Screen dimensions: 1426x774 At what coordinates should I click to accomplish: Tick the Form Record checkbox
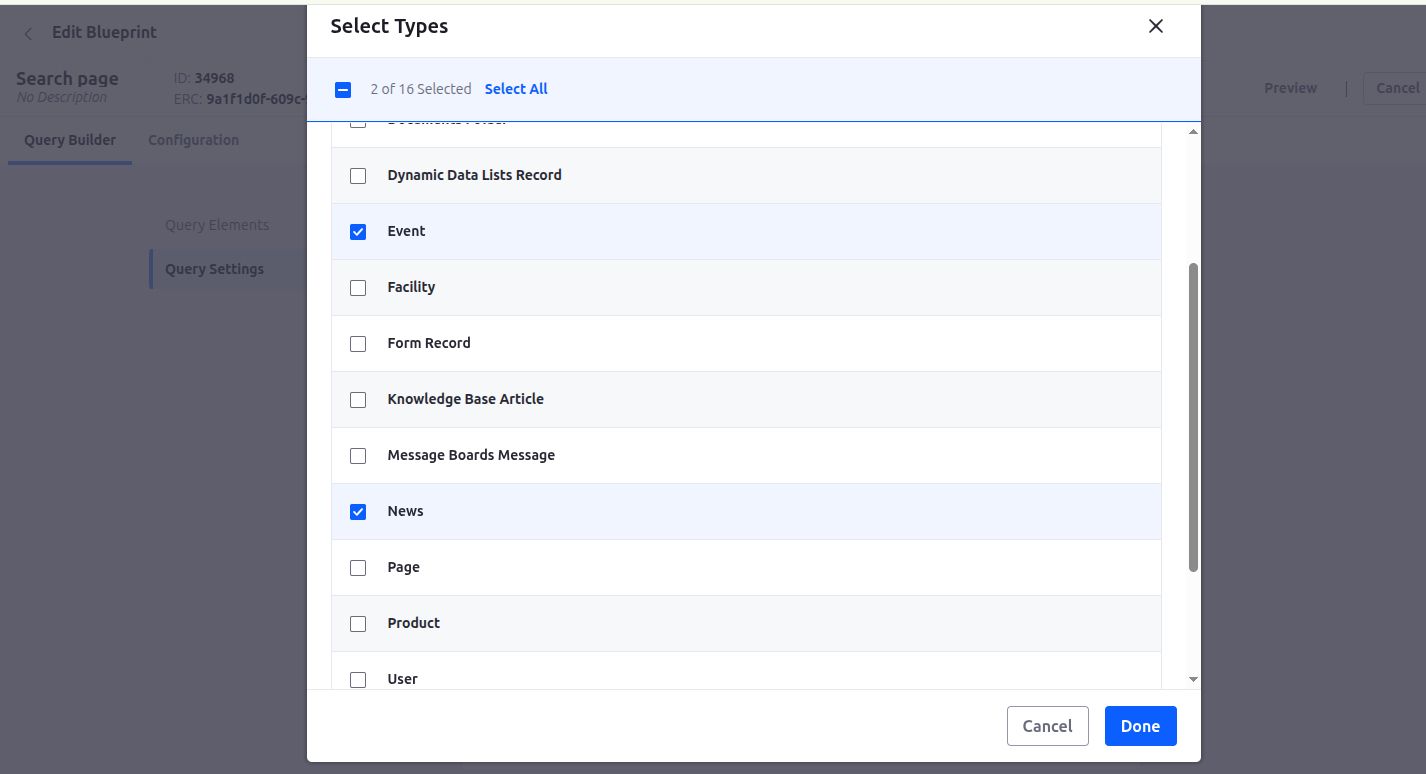coord(358,344)
